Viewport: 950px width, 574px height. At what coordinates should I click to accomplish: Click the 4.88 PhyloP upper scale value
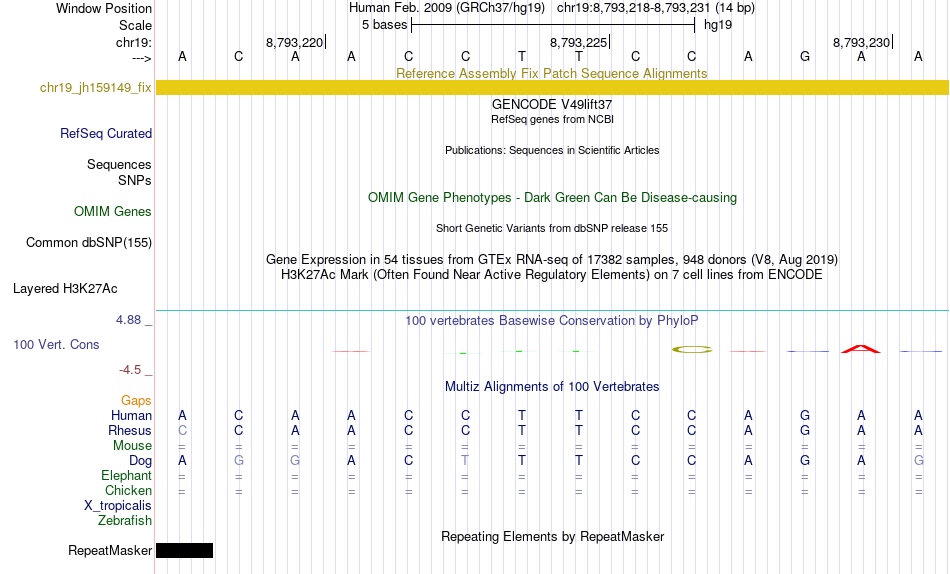[x=128, y=319]
